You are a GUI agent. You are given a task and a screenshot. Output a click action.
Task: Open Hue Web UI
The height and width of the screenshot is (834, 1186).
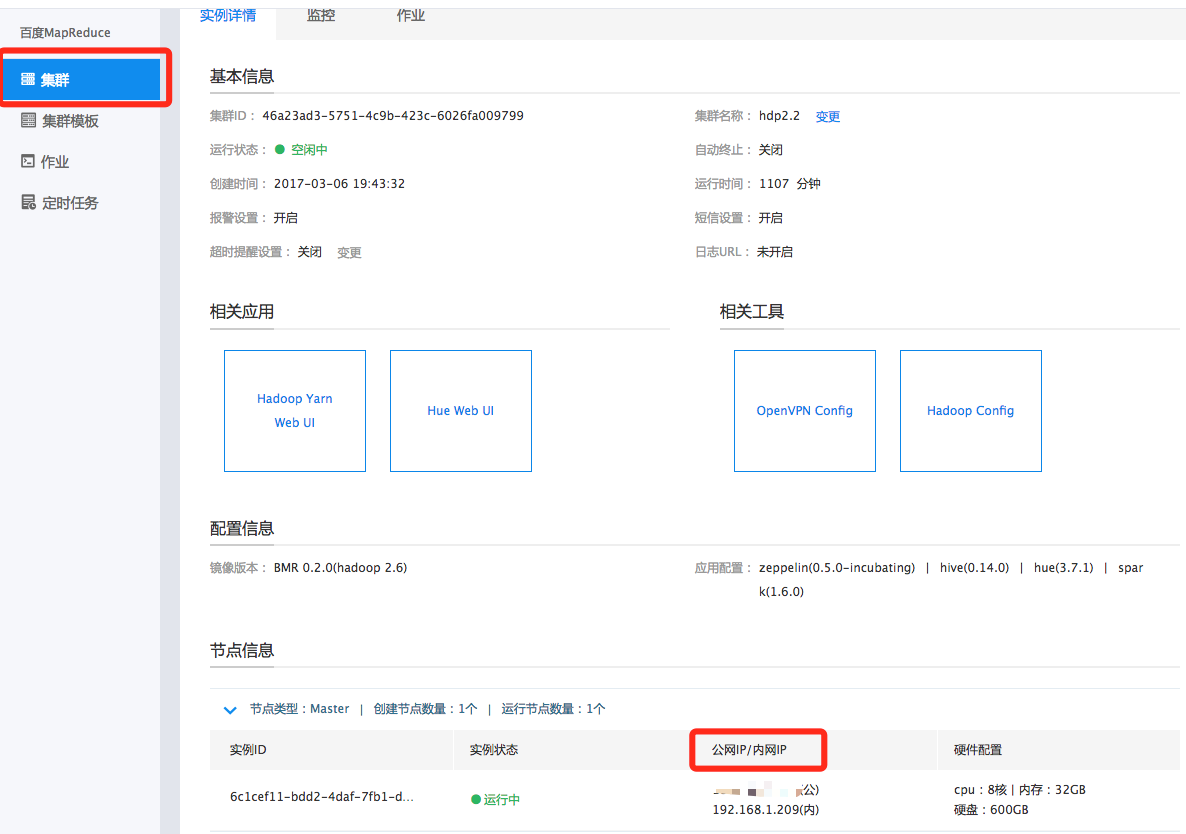pos(461,411)
